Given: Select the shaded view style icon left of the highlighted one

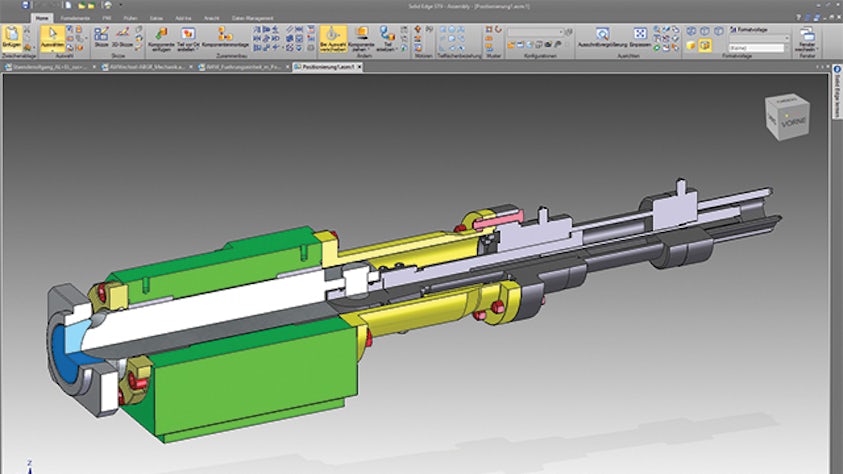Looking at the screenshot, I should [691, 46].
